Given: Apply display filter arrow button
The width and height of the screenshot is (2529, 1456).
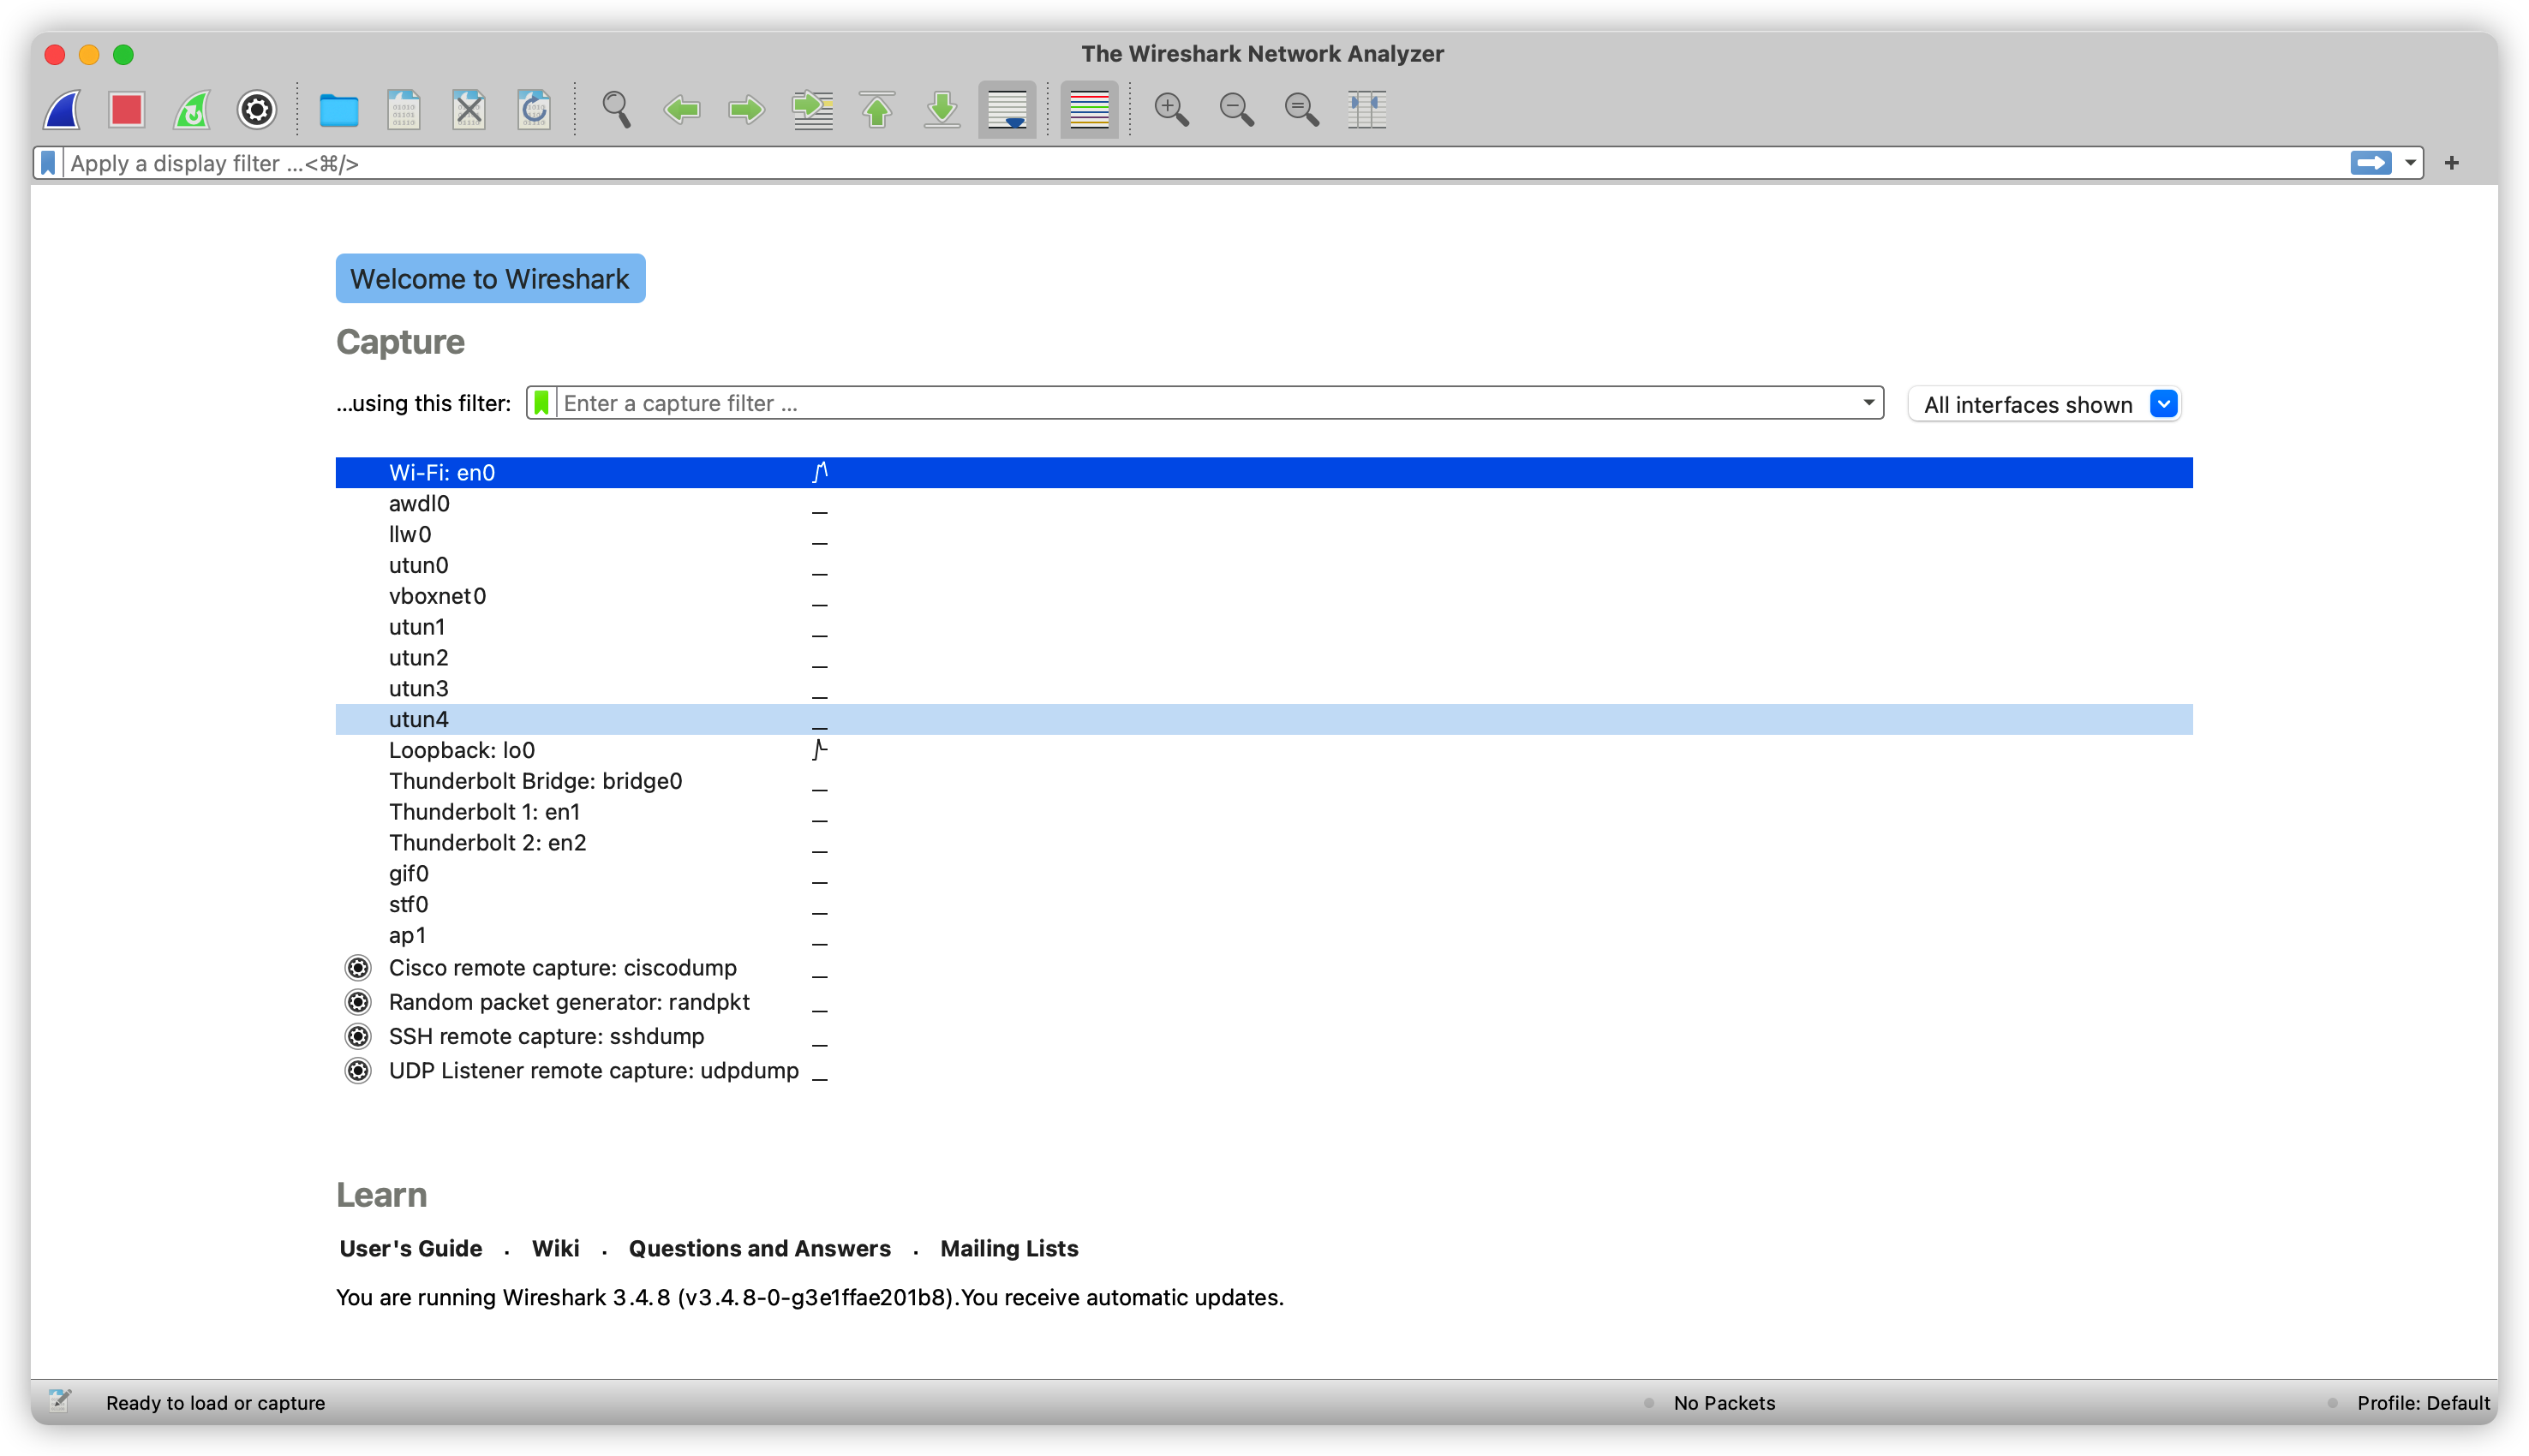Looking at the screenshot, I should tap(2371, 163).
